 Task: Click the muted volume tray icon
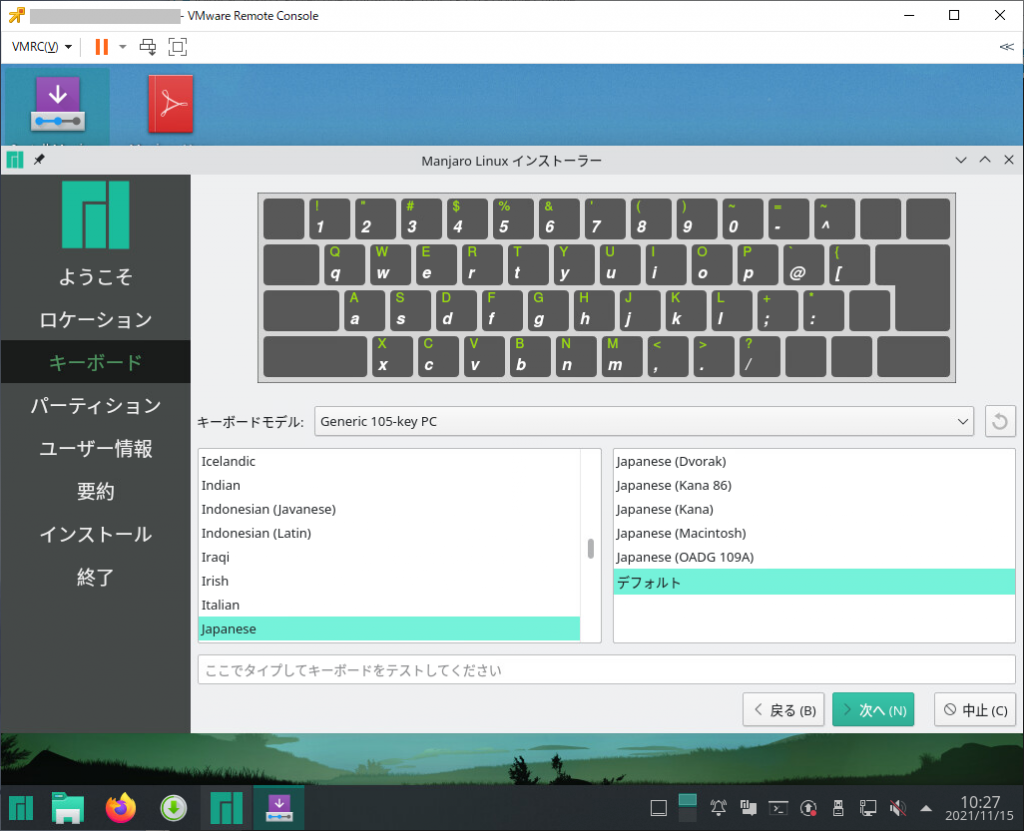pyautogui.click(x=898, y=809)
